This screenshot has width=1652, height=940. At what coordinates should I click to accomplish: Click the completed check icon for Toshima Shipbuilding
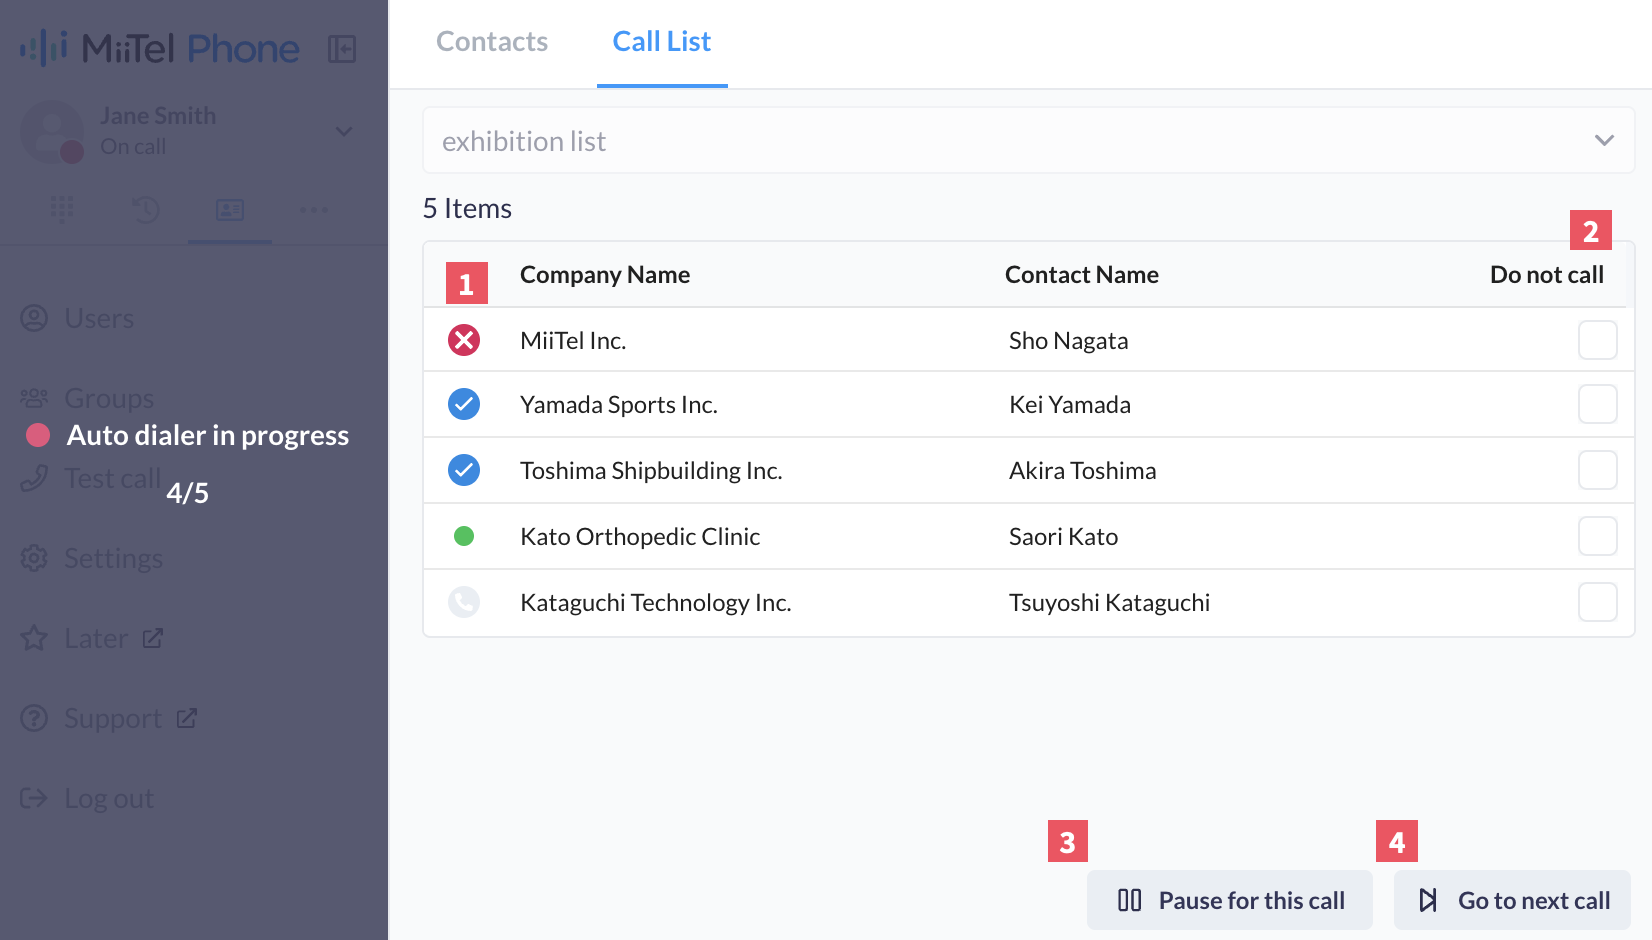pos(464,470)
